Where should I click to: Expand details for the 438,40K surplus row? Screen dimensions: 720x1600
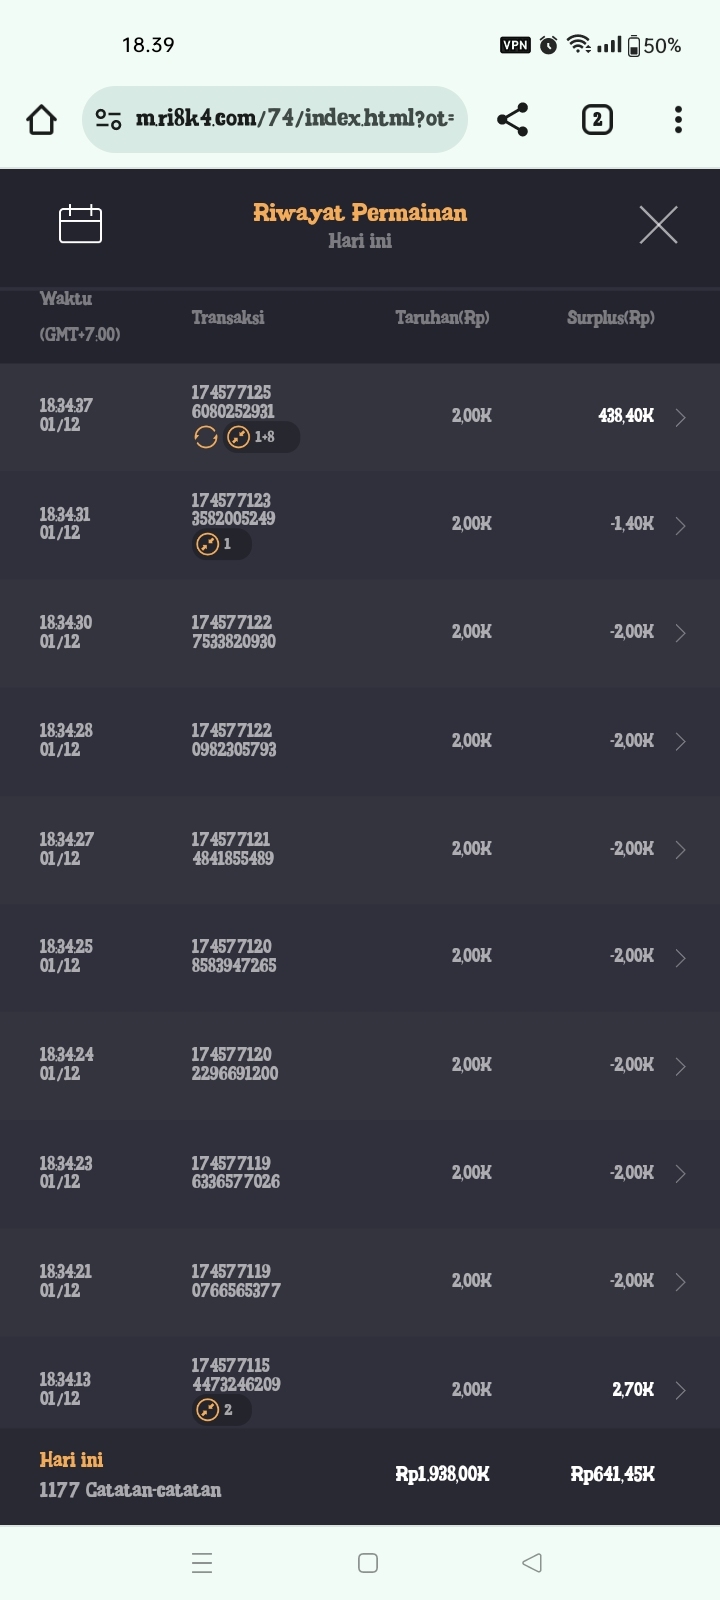point(680,417)
